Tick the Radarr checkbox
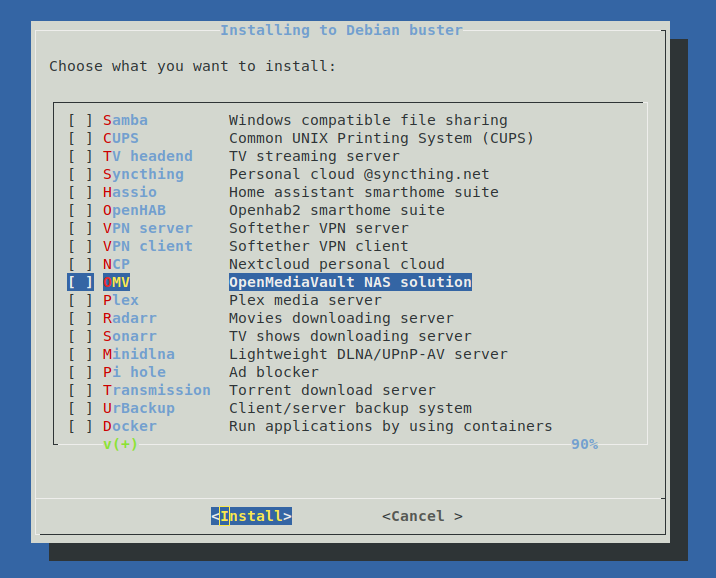The image size is (716, 578). coord(80,318)
